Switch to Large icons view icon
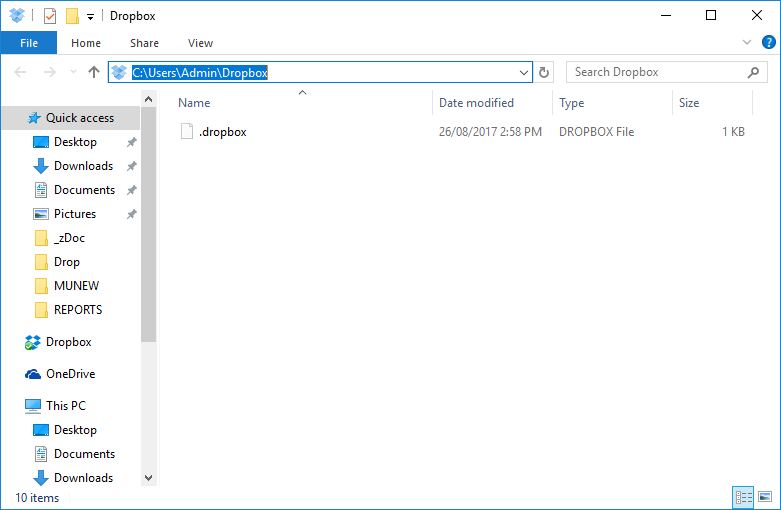This screenshot has height=510, width=781. [x=765, y=497]
